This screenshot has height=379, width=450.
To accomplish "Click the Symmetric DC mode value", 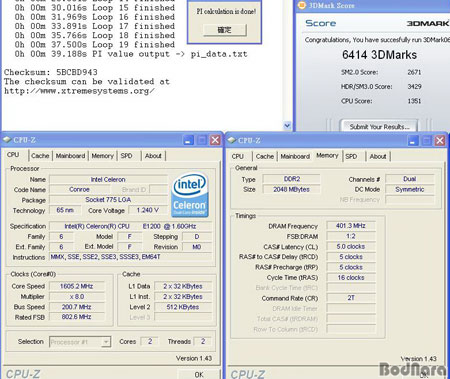I will coord(410,189).
